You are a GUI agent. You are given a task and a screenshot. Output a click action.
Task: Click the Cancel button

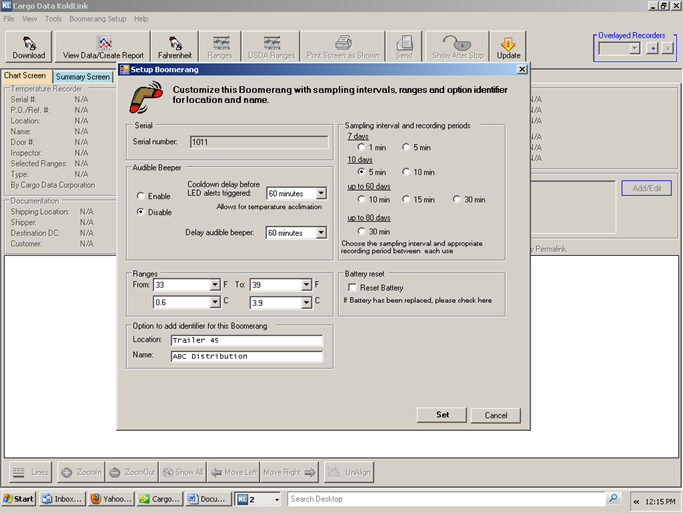pos(496,415)
